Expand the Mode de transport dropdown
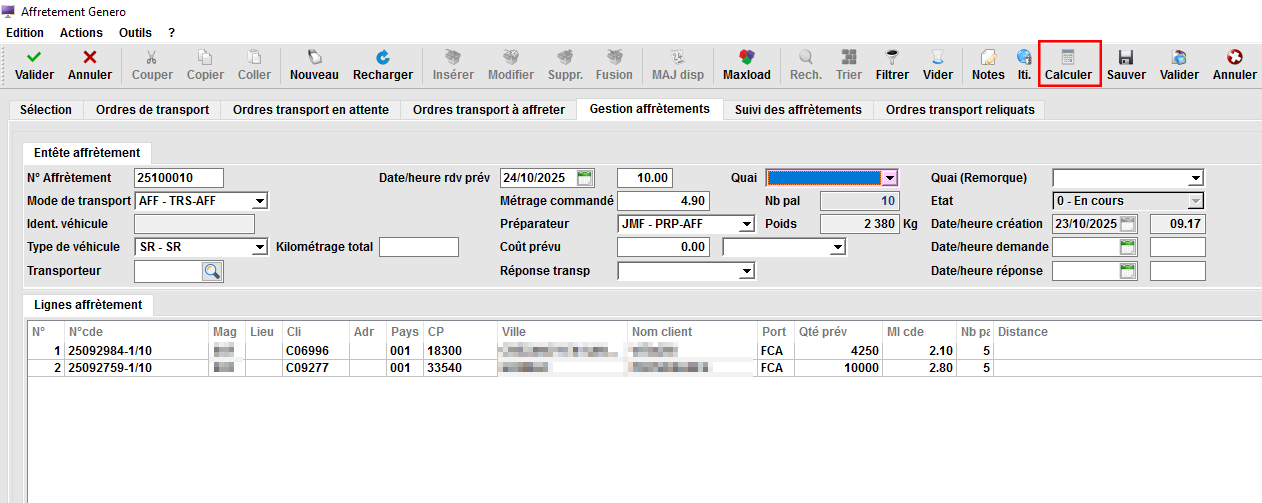 click(x=260, y=201)
